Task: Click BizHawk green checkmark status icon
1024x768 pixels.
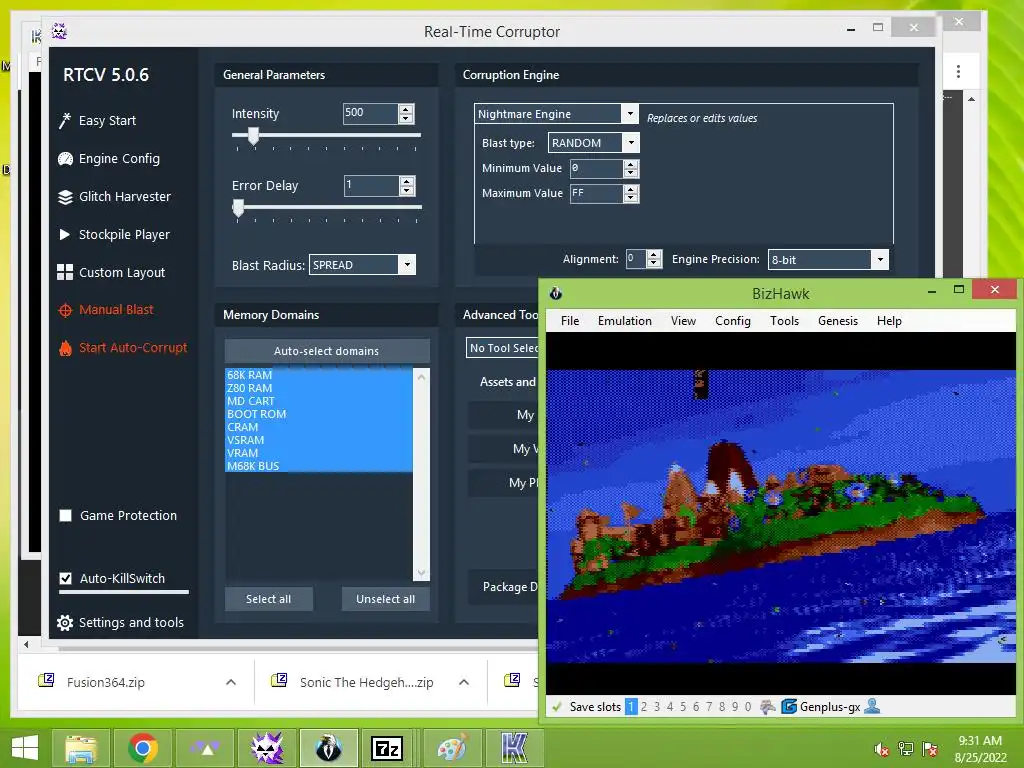Action: (x=557, y=707)
